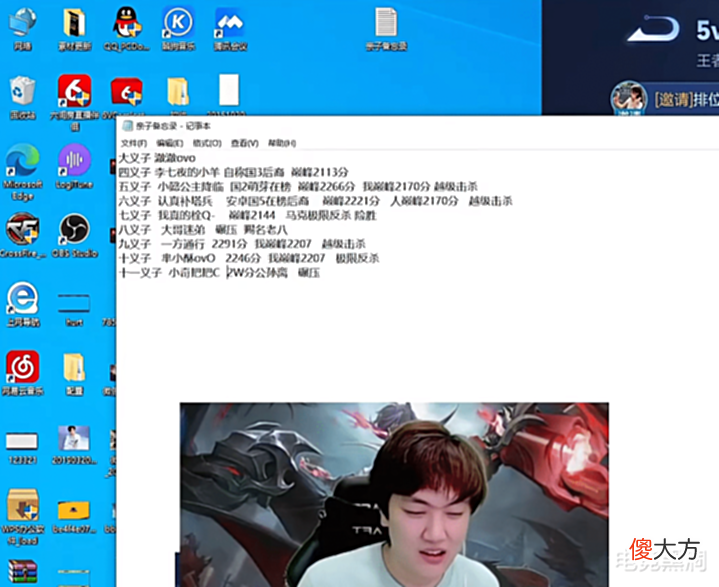Open the zipped folder icon in second row
Screen dimensions: 719x587
pos(178,92)
